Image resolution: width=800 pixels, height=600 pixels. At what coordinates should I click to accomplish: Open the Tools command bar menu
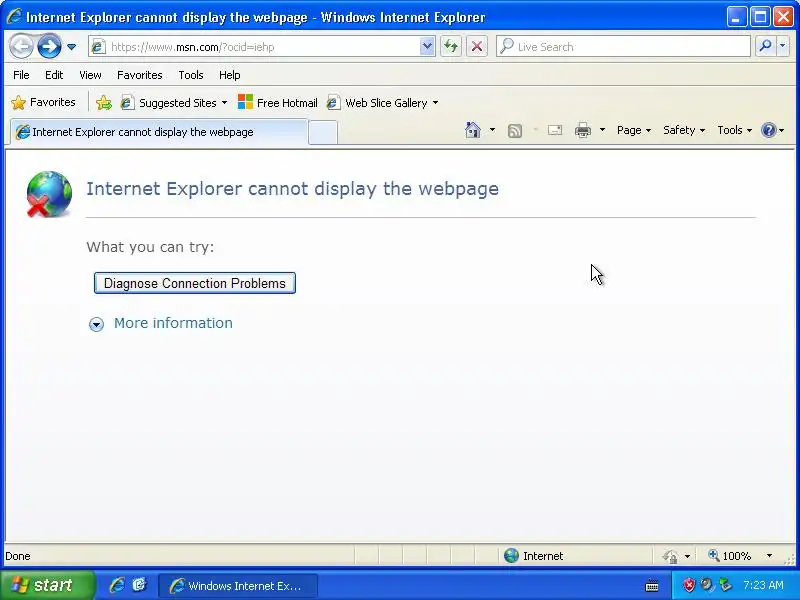(734, 130)
